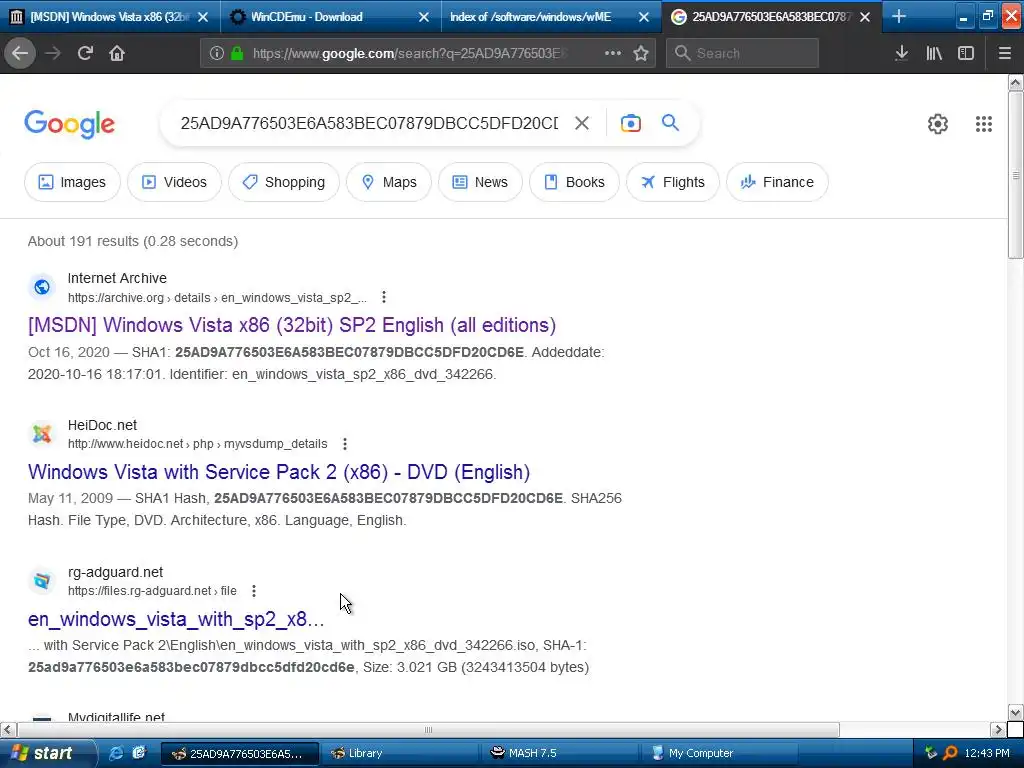This screenshot has width=1024, height=768.
Task: Open MSDN Windows Vista x86 SP2 English result
Action: [292, 325]
